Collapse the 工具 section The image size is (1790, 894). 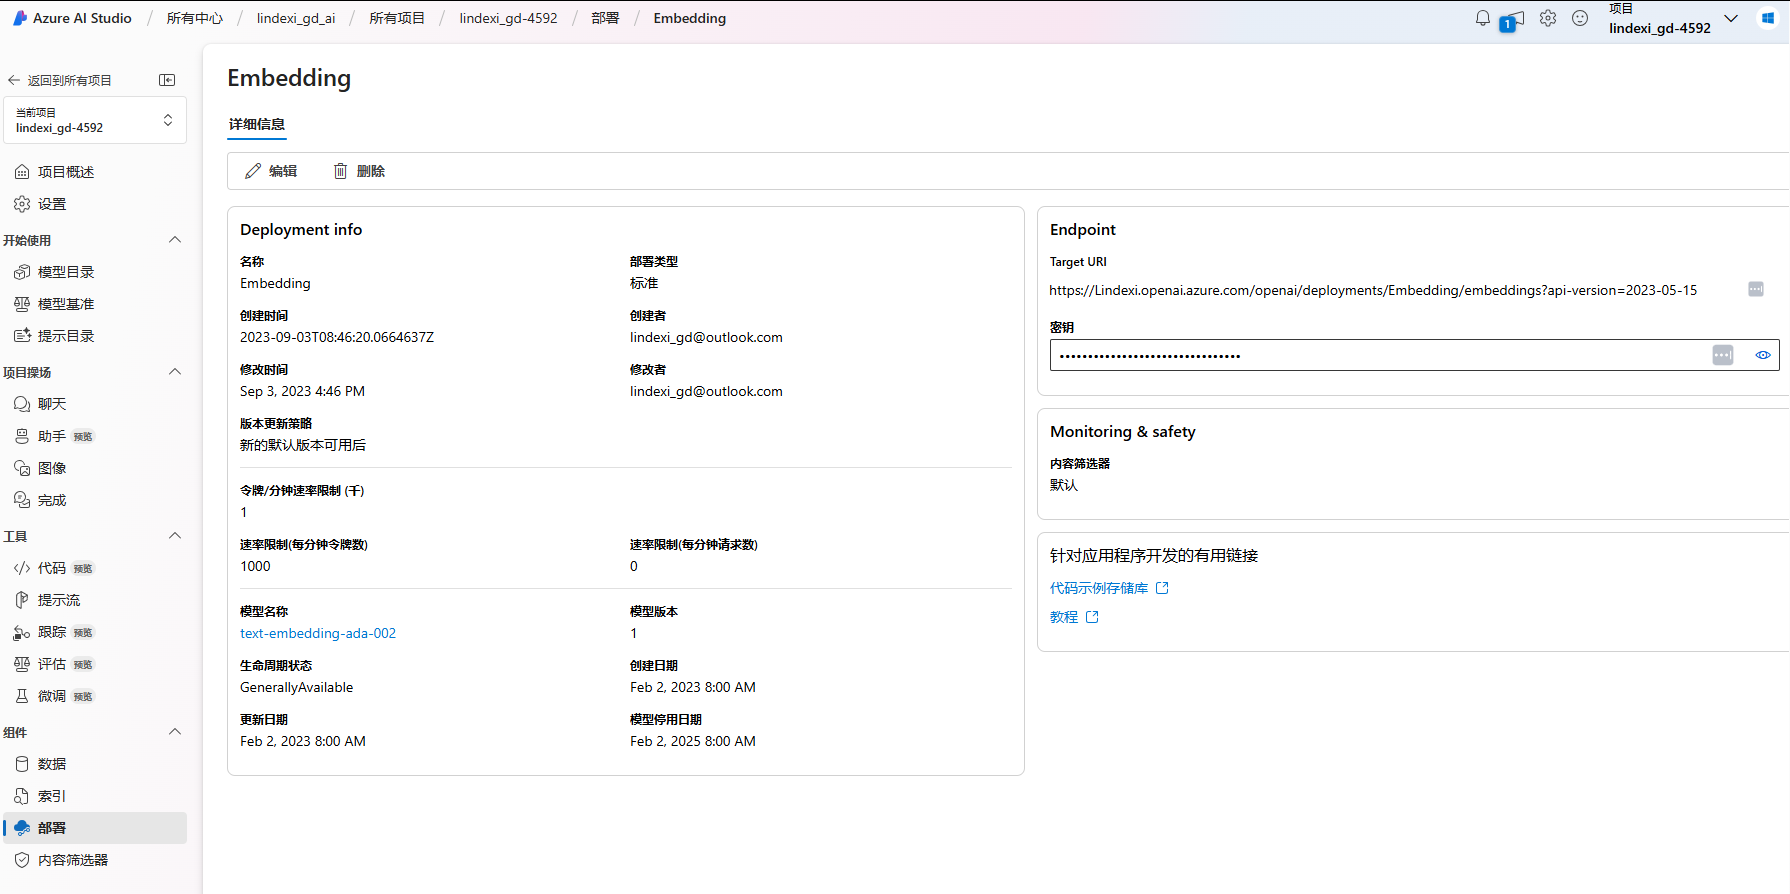tap(175, 536)
